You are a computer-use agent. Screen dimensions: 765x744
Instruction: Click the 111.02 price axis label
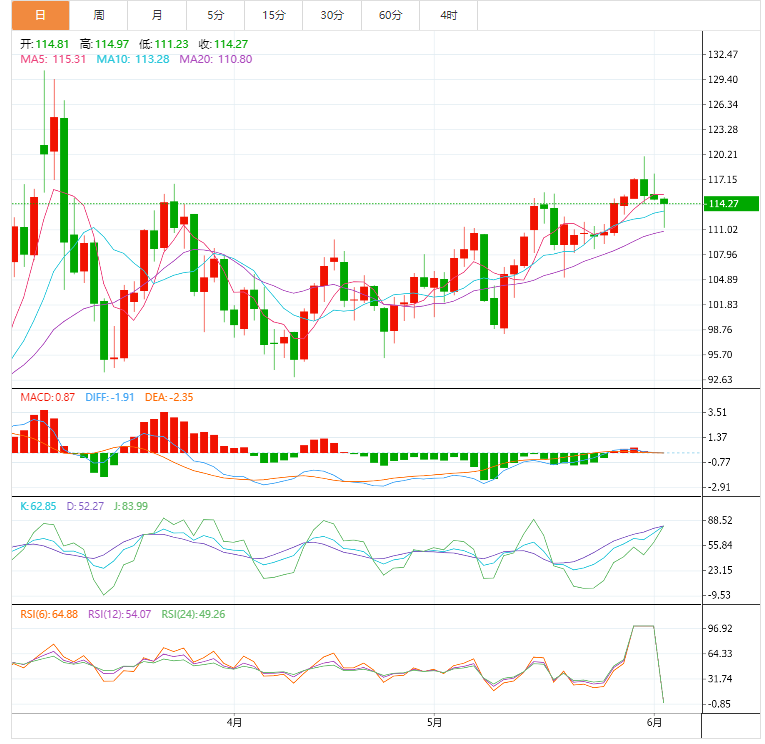pos(723,230)
